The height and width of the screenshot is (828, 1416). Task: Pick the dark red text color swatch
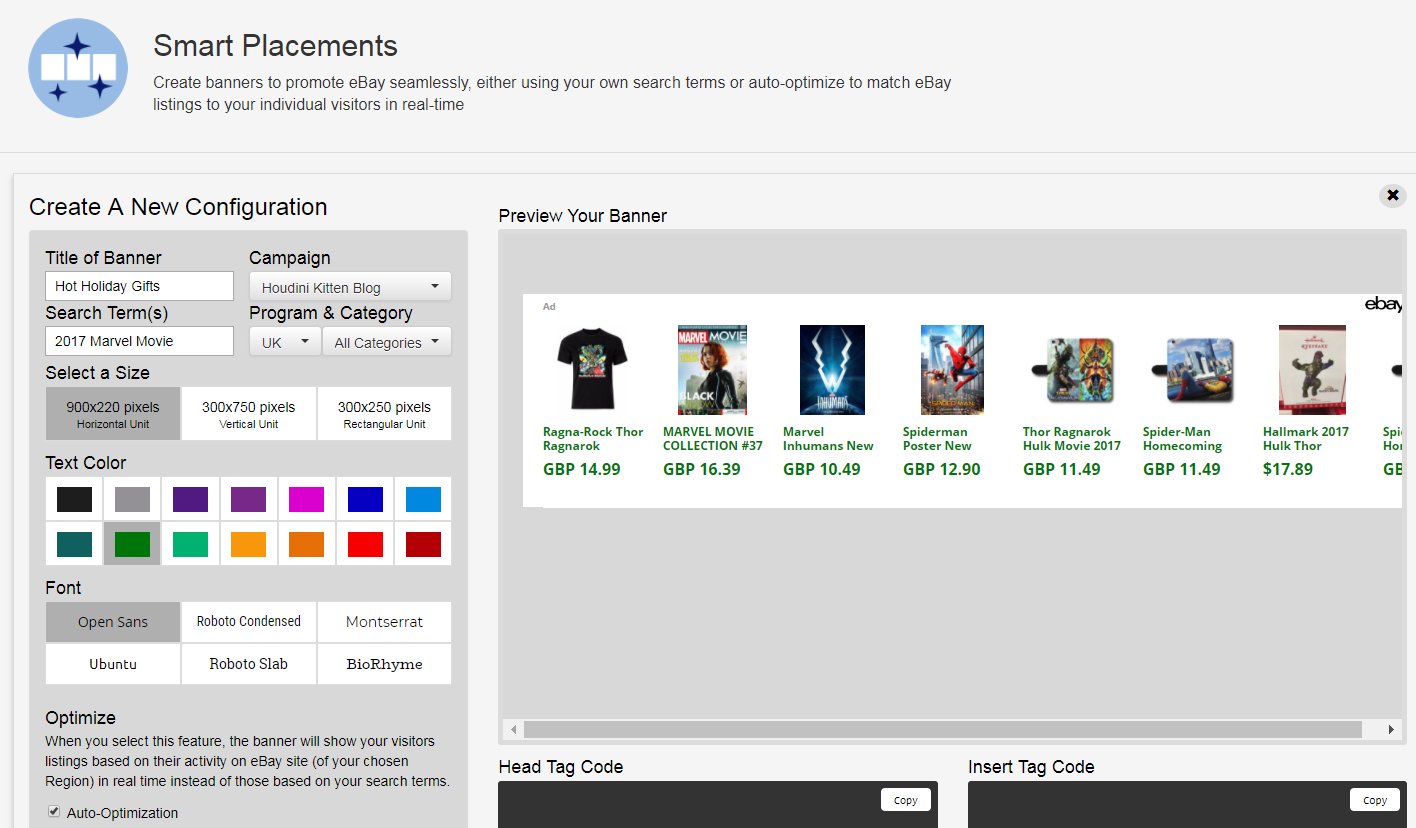coord(423,544)
